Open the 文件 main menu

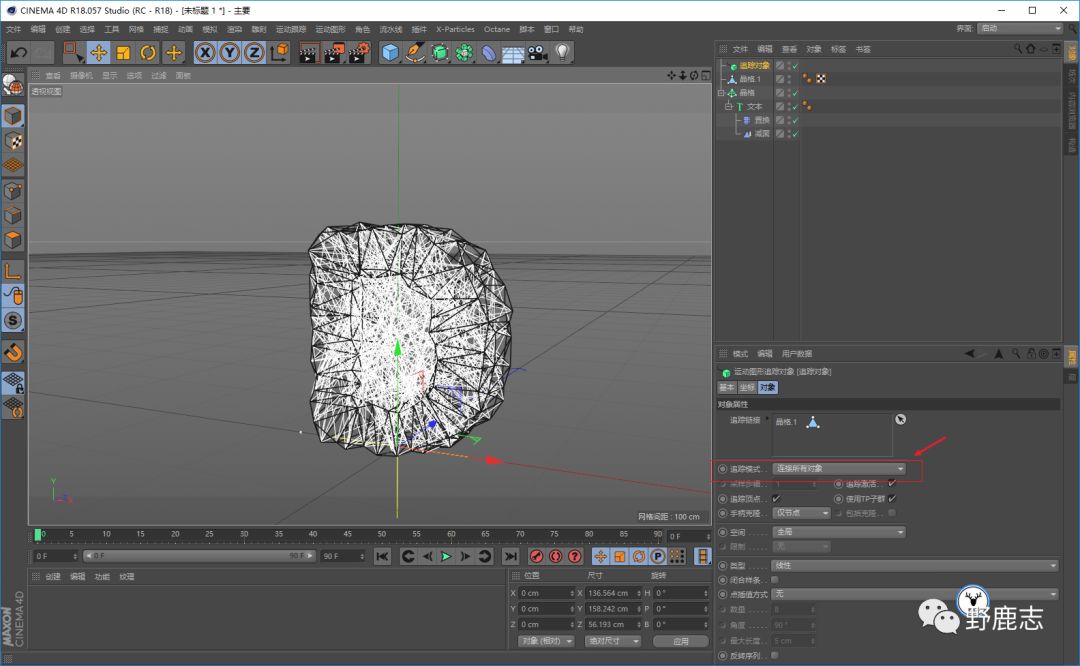coord(14,30)
